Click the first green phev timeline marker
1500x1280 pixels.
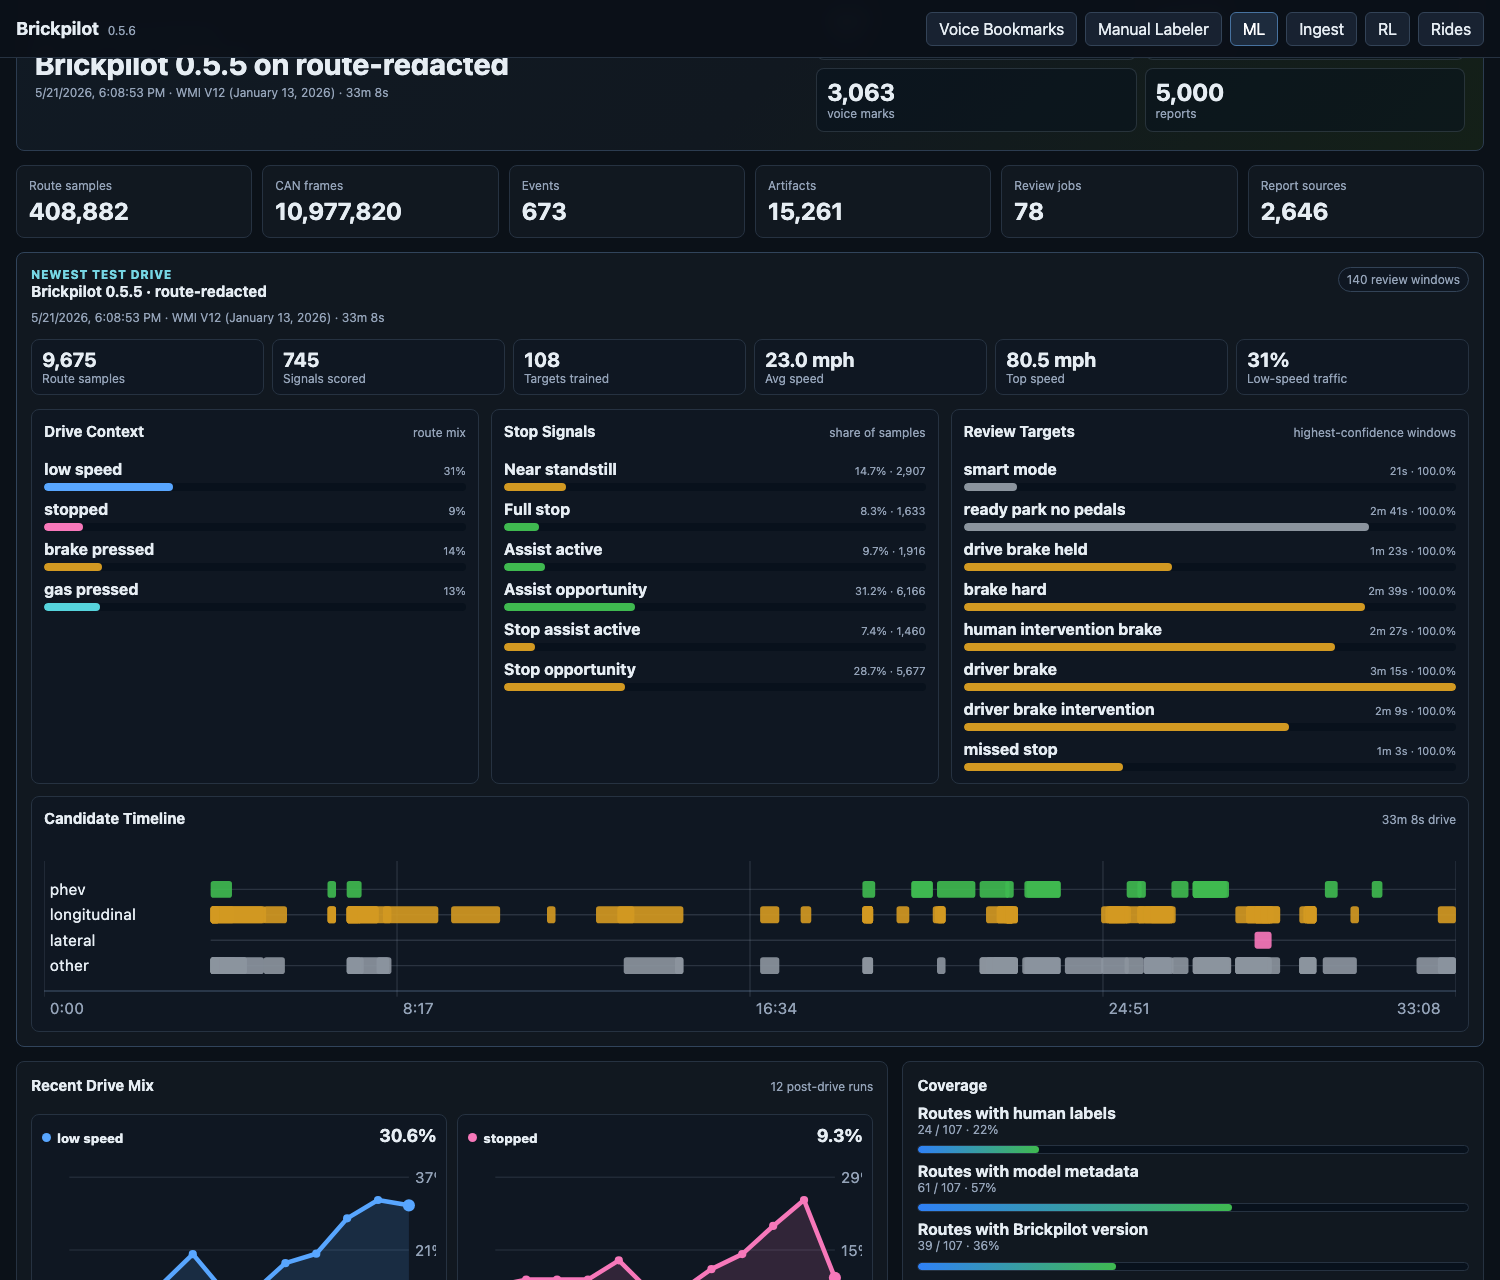[221, 889]
